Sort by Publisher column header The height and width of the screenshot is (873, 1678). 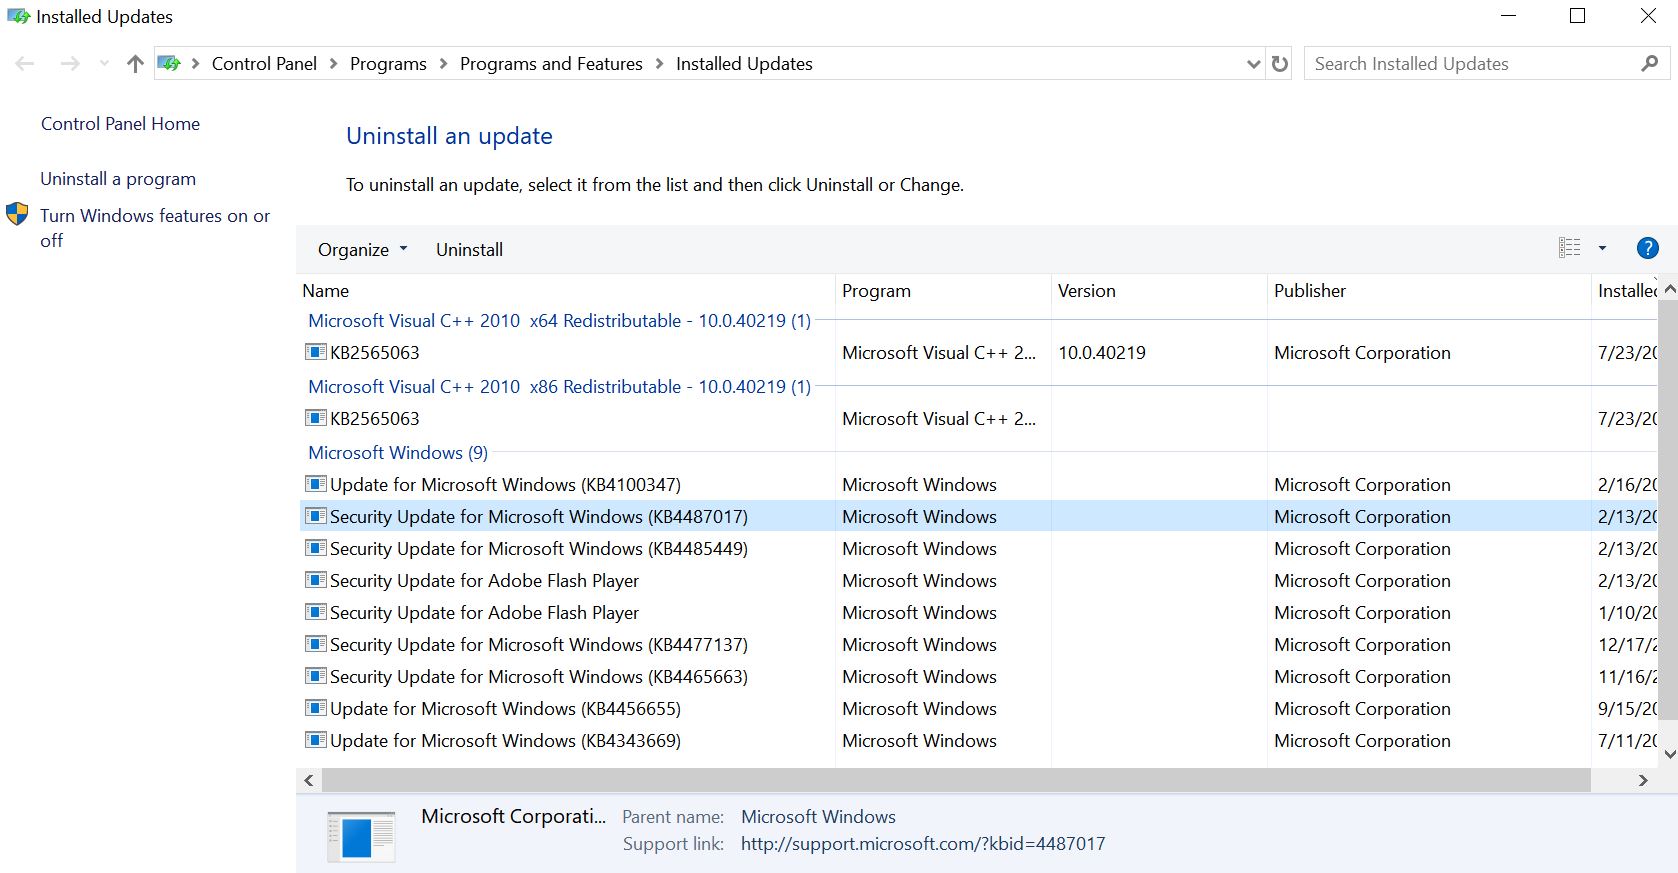click(x=1429, y=291)
